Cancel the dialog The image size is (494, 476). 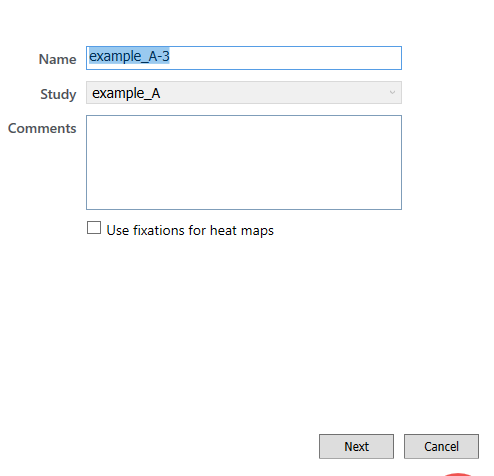[441, 446]
